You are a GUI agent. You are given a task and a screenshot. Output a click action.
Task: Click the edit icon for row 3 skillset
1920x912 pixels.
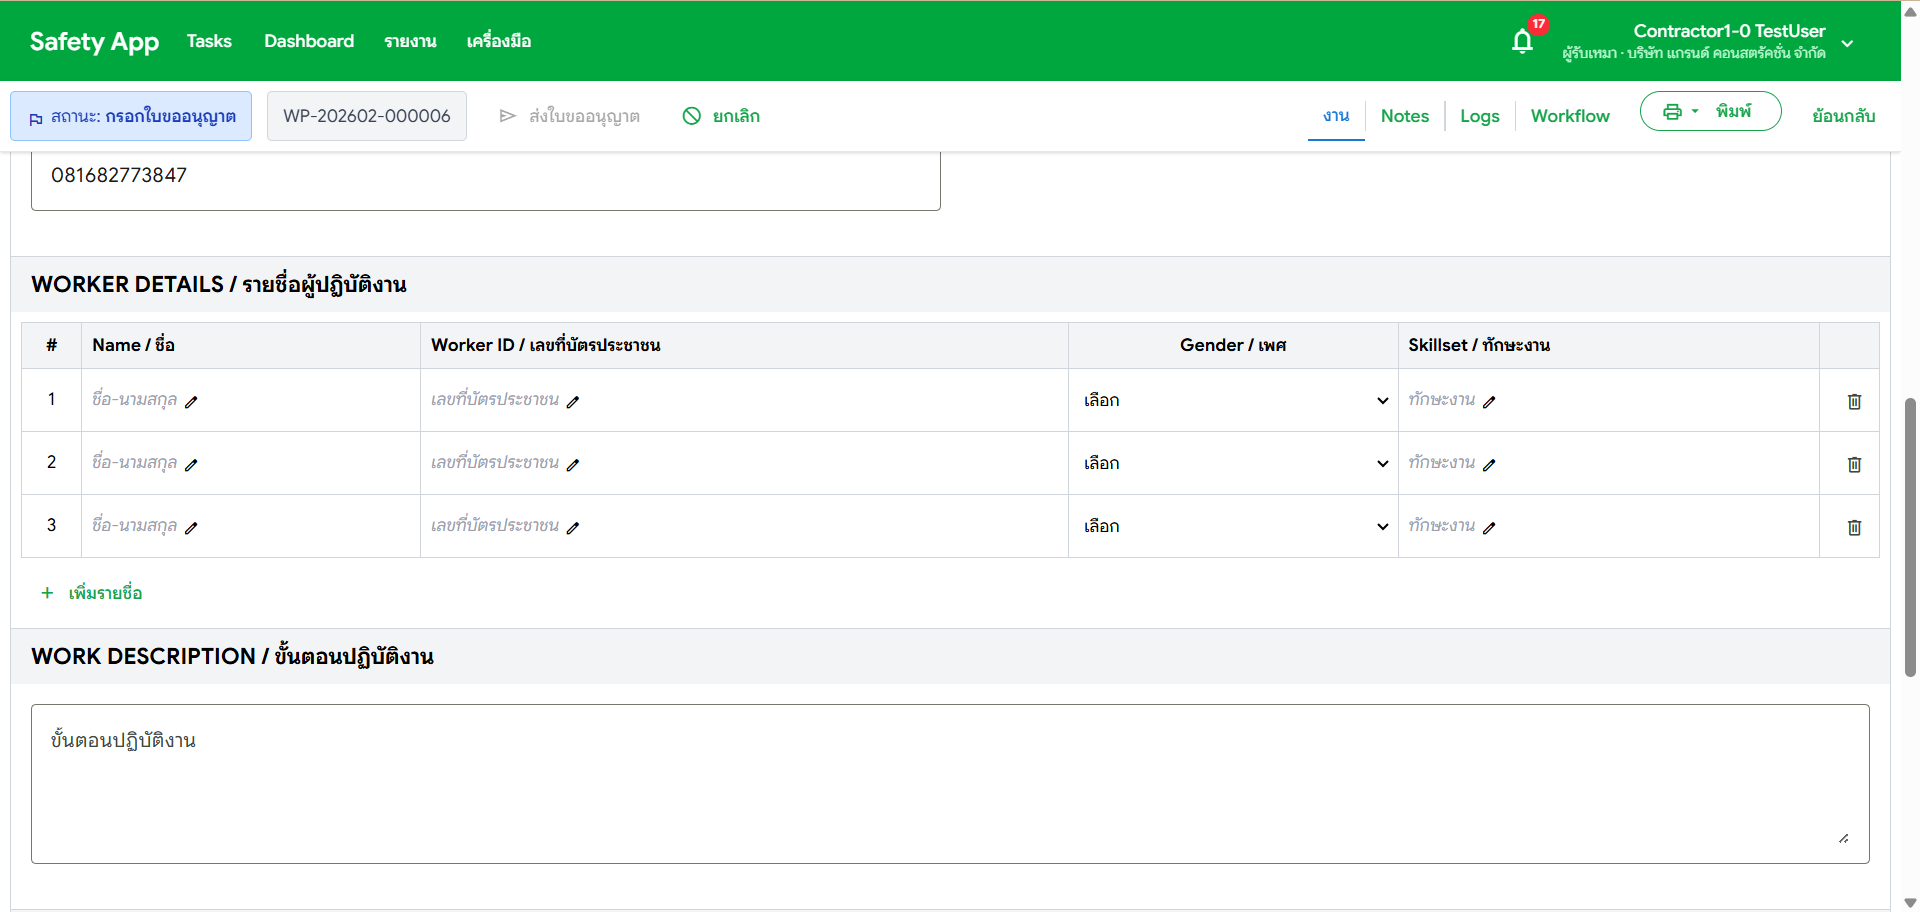1491,527
